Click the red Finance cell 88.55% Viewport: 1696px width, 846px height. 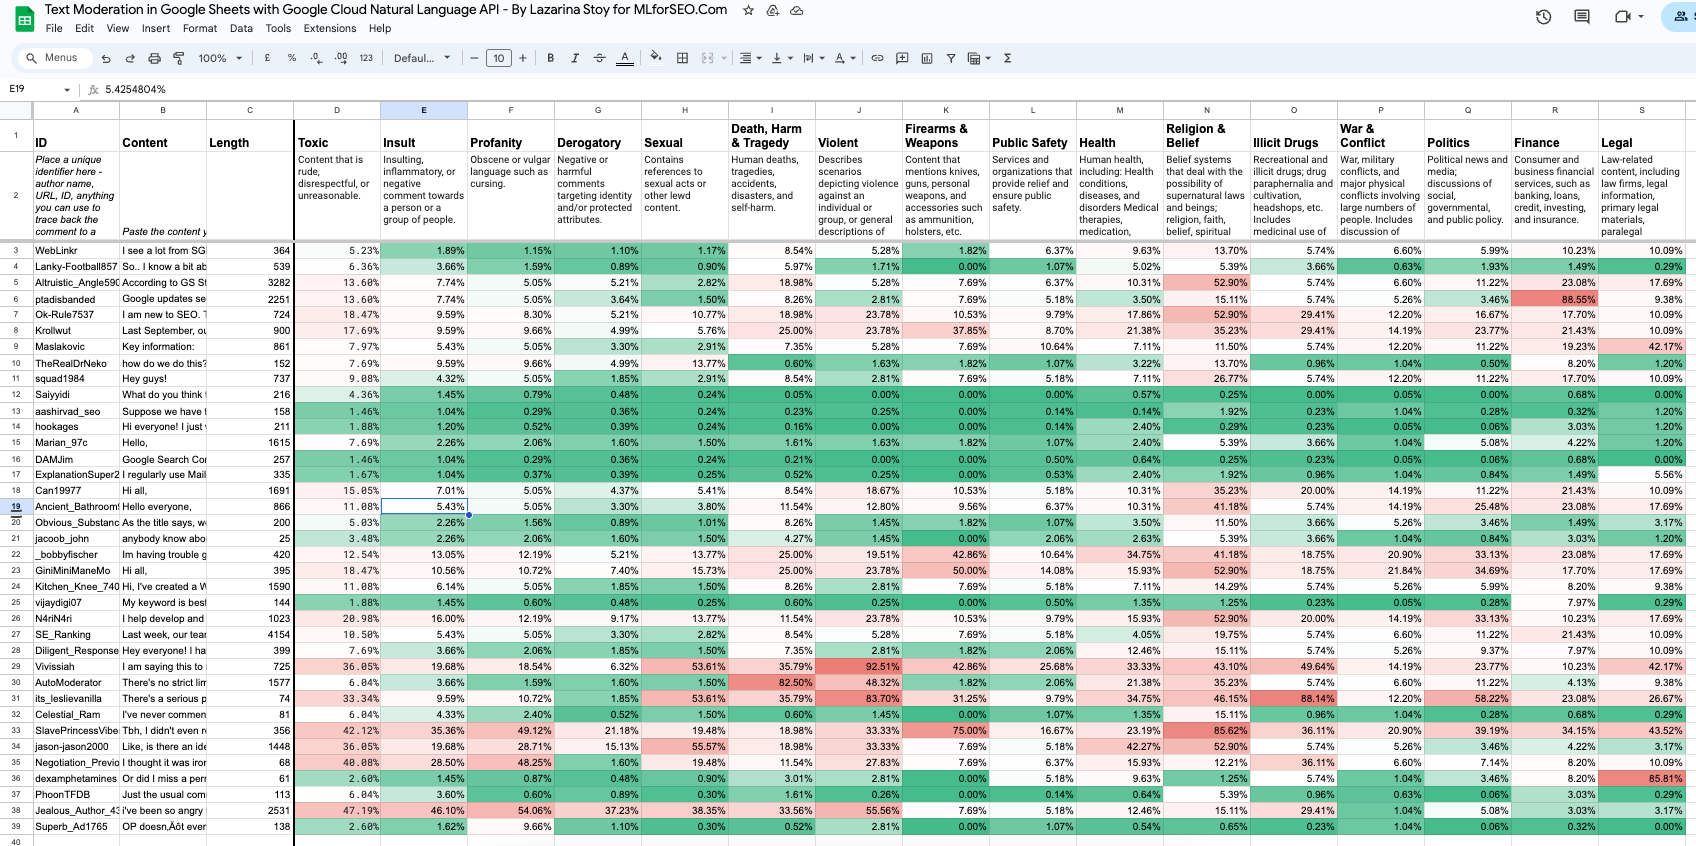tap(1555, 299)
